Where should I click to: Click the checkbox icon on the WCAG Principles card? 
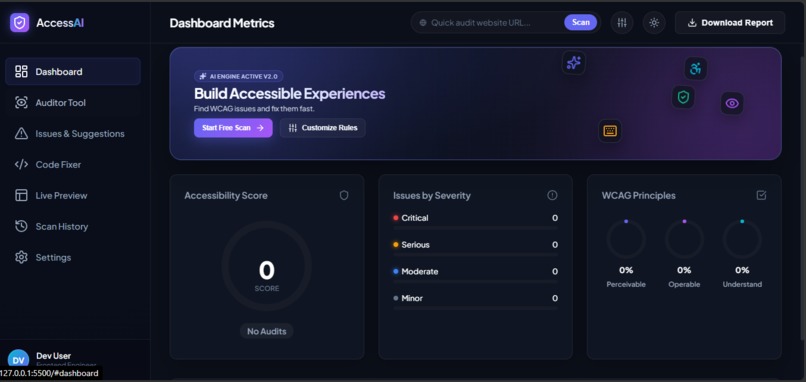click(x=761, y=195)
